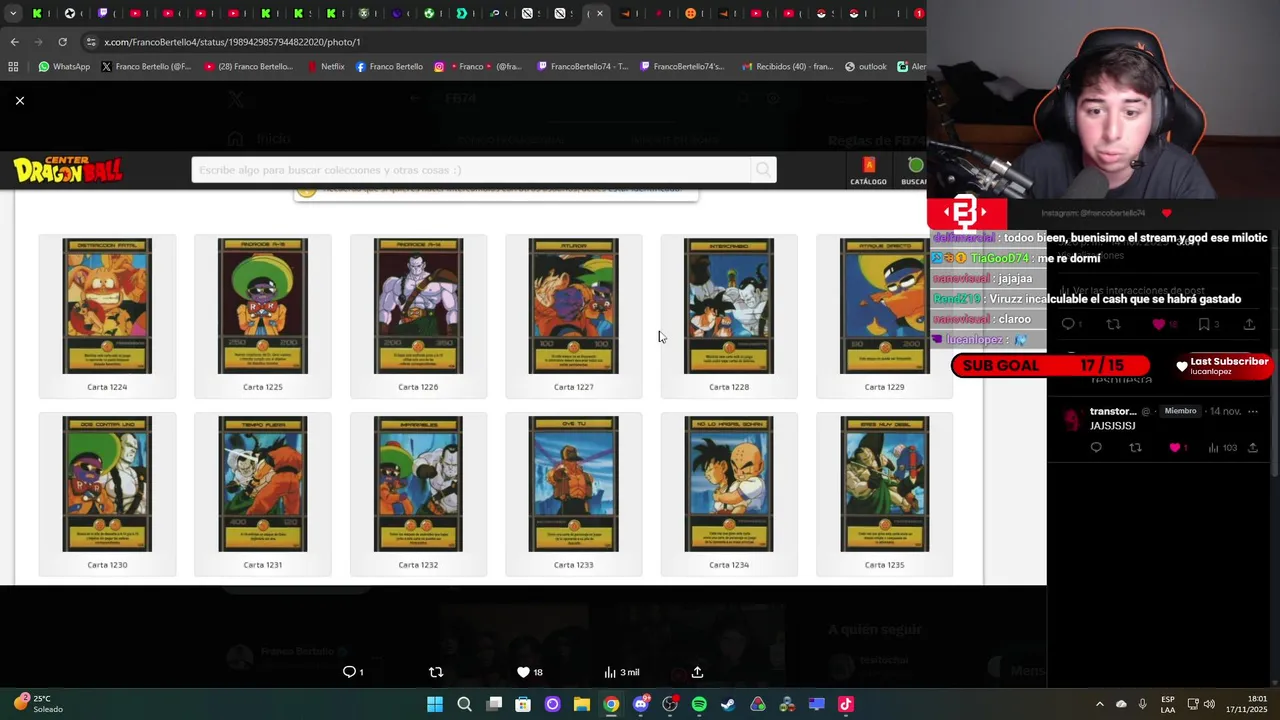The image size is (1280, 720).
Task: Open the 25°C Soleado weather widget
Action: tap(40, 704)
